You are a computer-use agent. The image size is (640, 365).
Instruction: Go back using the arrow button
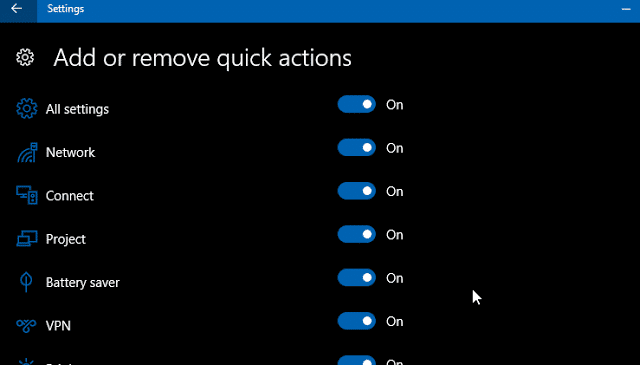(17, 9)
